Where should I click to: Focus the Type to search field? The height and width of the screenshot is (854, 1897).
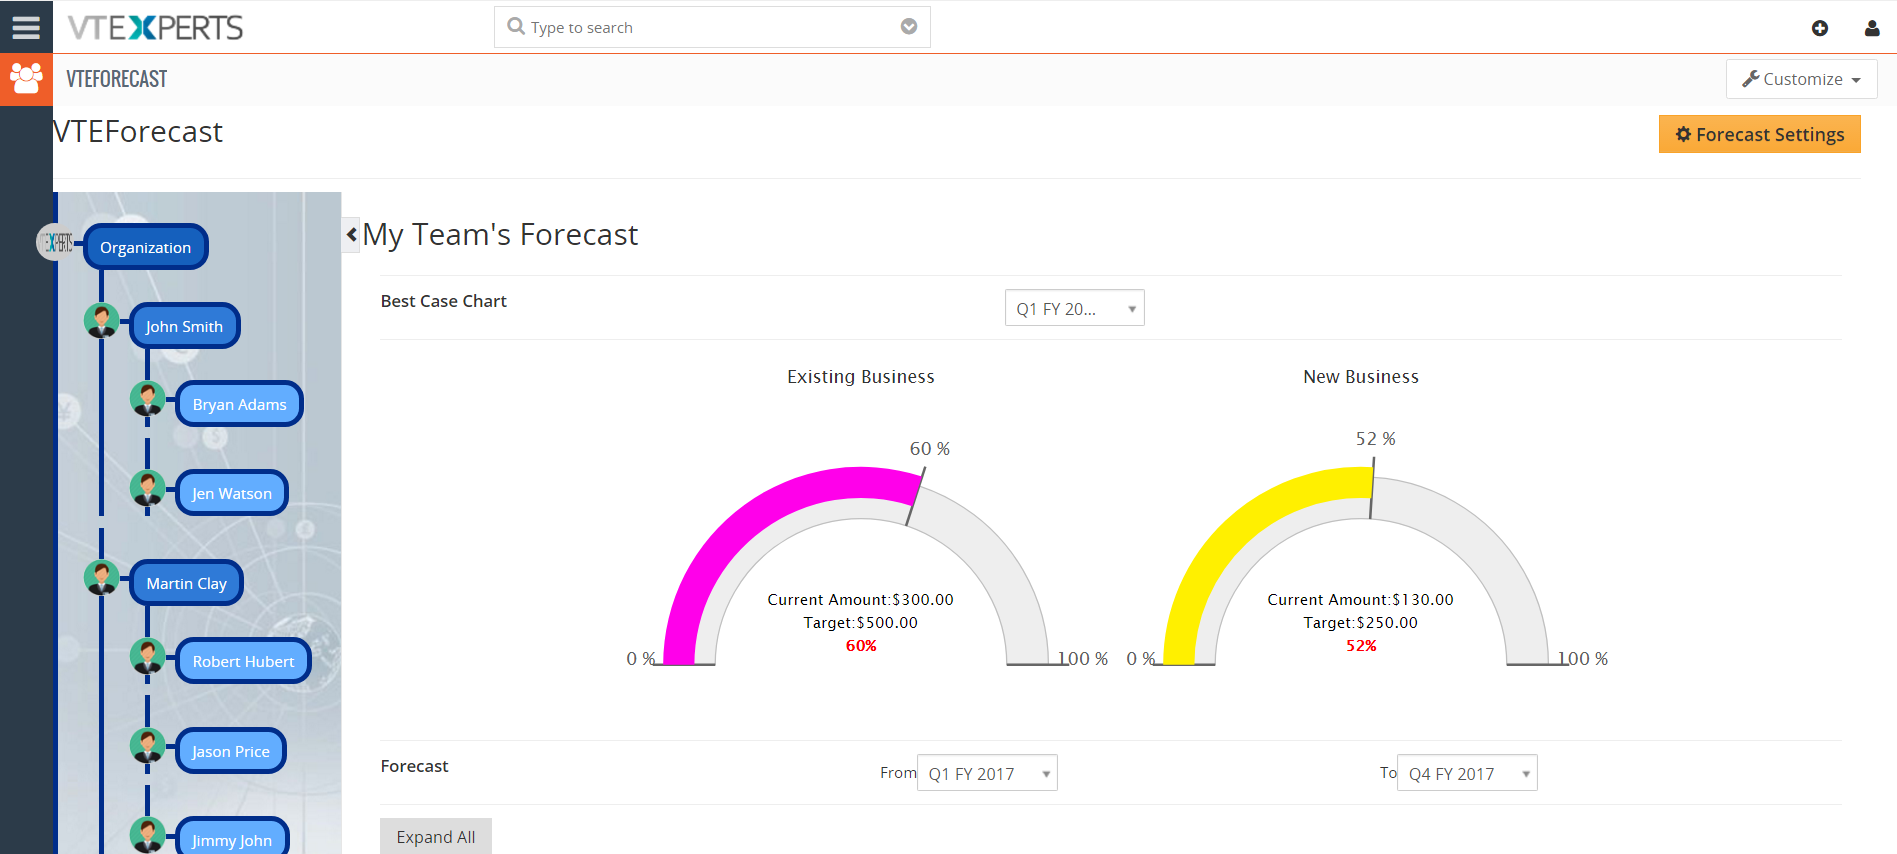pyautogui.click(x=712, y=27)
